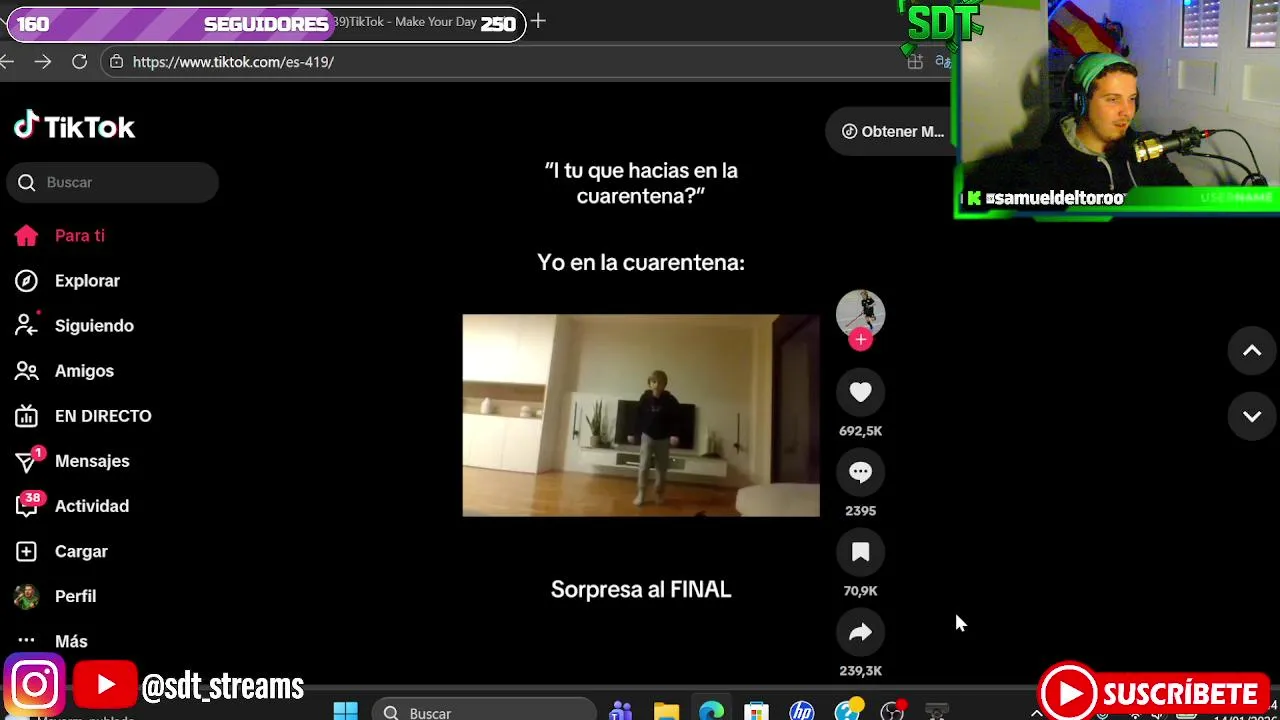
Task: Go to previous video with up chevron
Action: pyautogui.click(x=1252, y=351)
